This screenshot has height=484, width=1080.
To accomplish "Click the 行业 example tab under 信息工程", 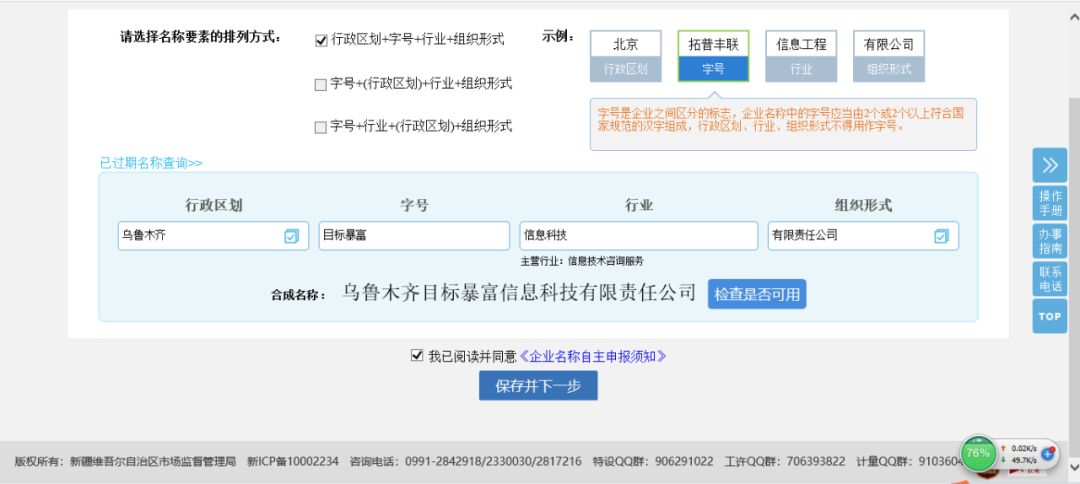I will point(801,69).
